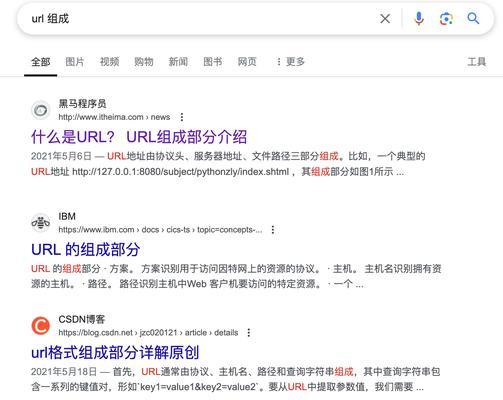Start voice search with microphone icon
The image size is (503, 400).
(x=419, y=19)
